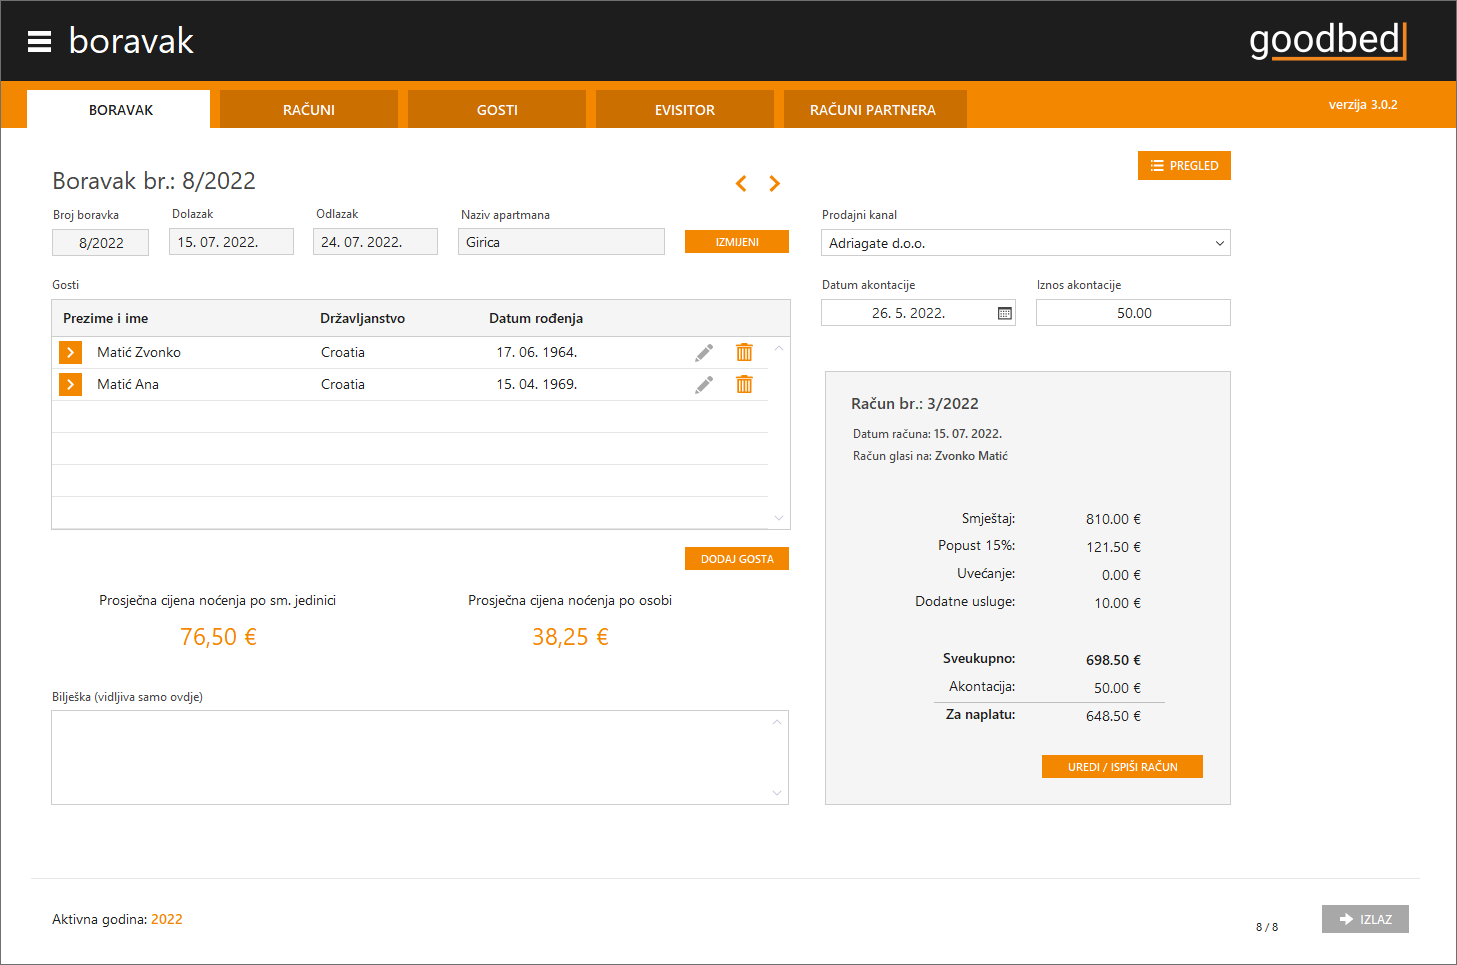Edit guest Matić Zvonko with pencil icon
The image size is (1457, 965).
point(704,352)
